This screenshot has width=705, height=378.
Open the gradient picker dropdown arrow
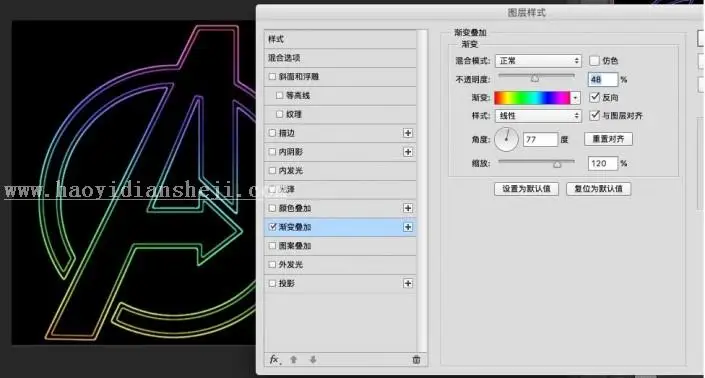click(x=575, y=98)
